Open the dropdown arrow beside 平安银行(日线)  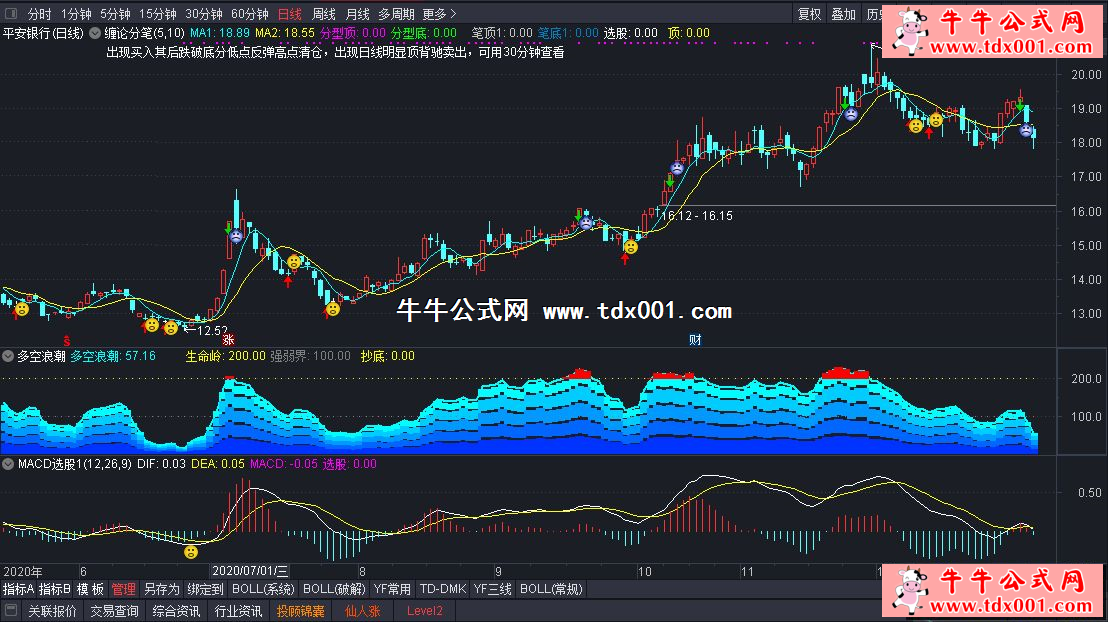[x=95, y=33]
